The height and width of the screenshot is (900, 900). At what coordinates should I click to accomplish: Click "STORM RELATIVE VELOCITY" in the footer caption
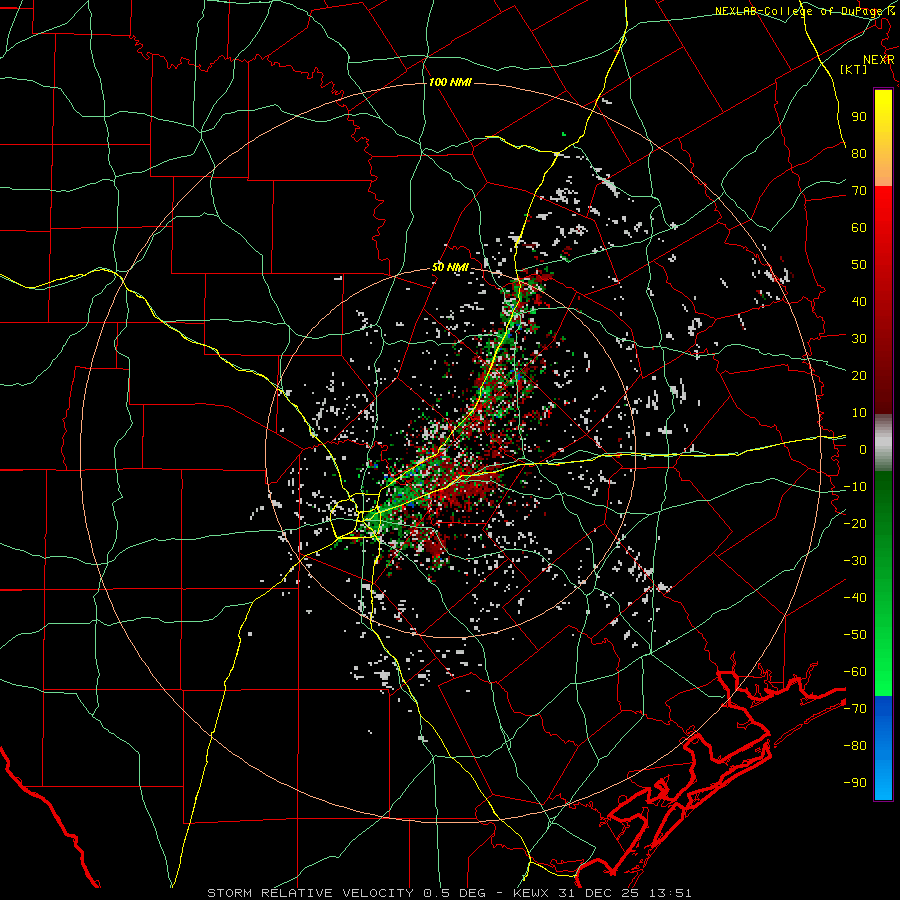point(310,893)
